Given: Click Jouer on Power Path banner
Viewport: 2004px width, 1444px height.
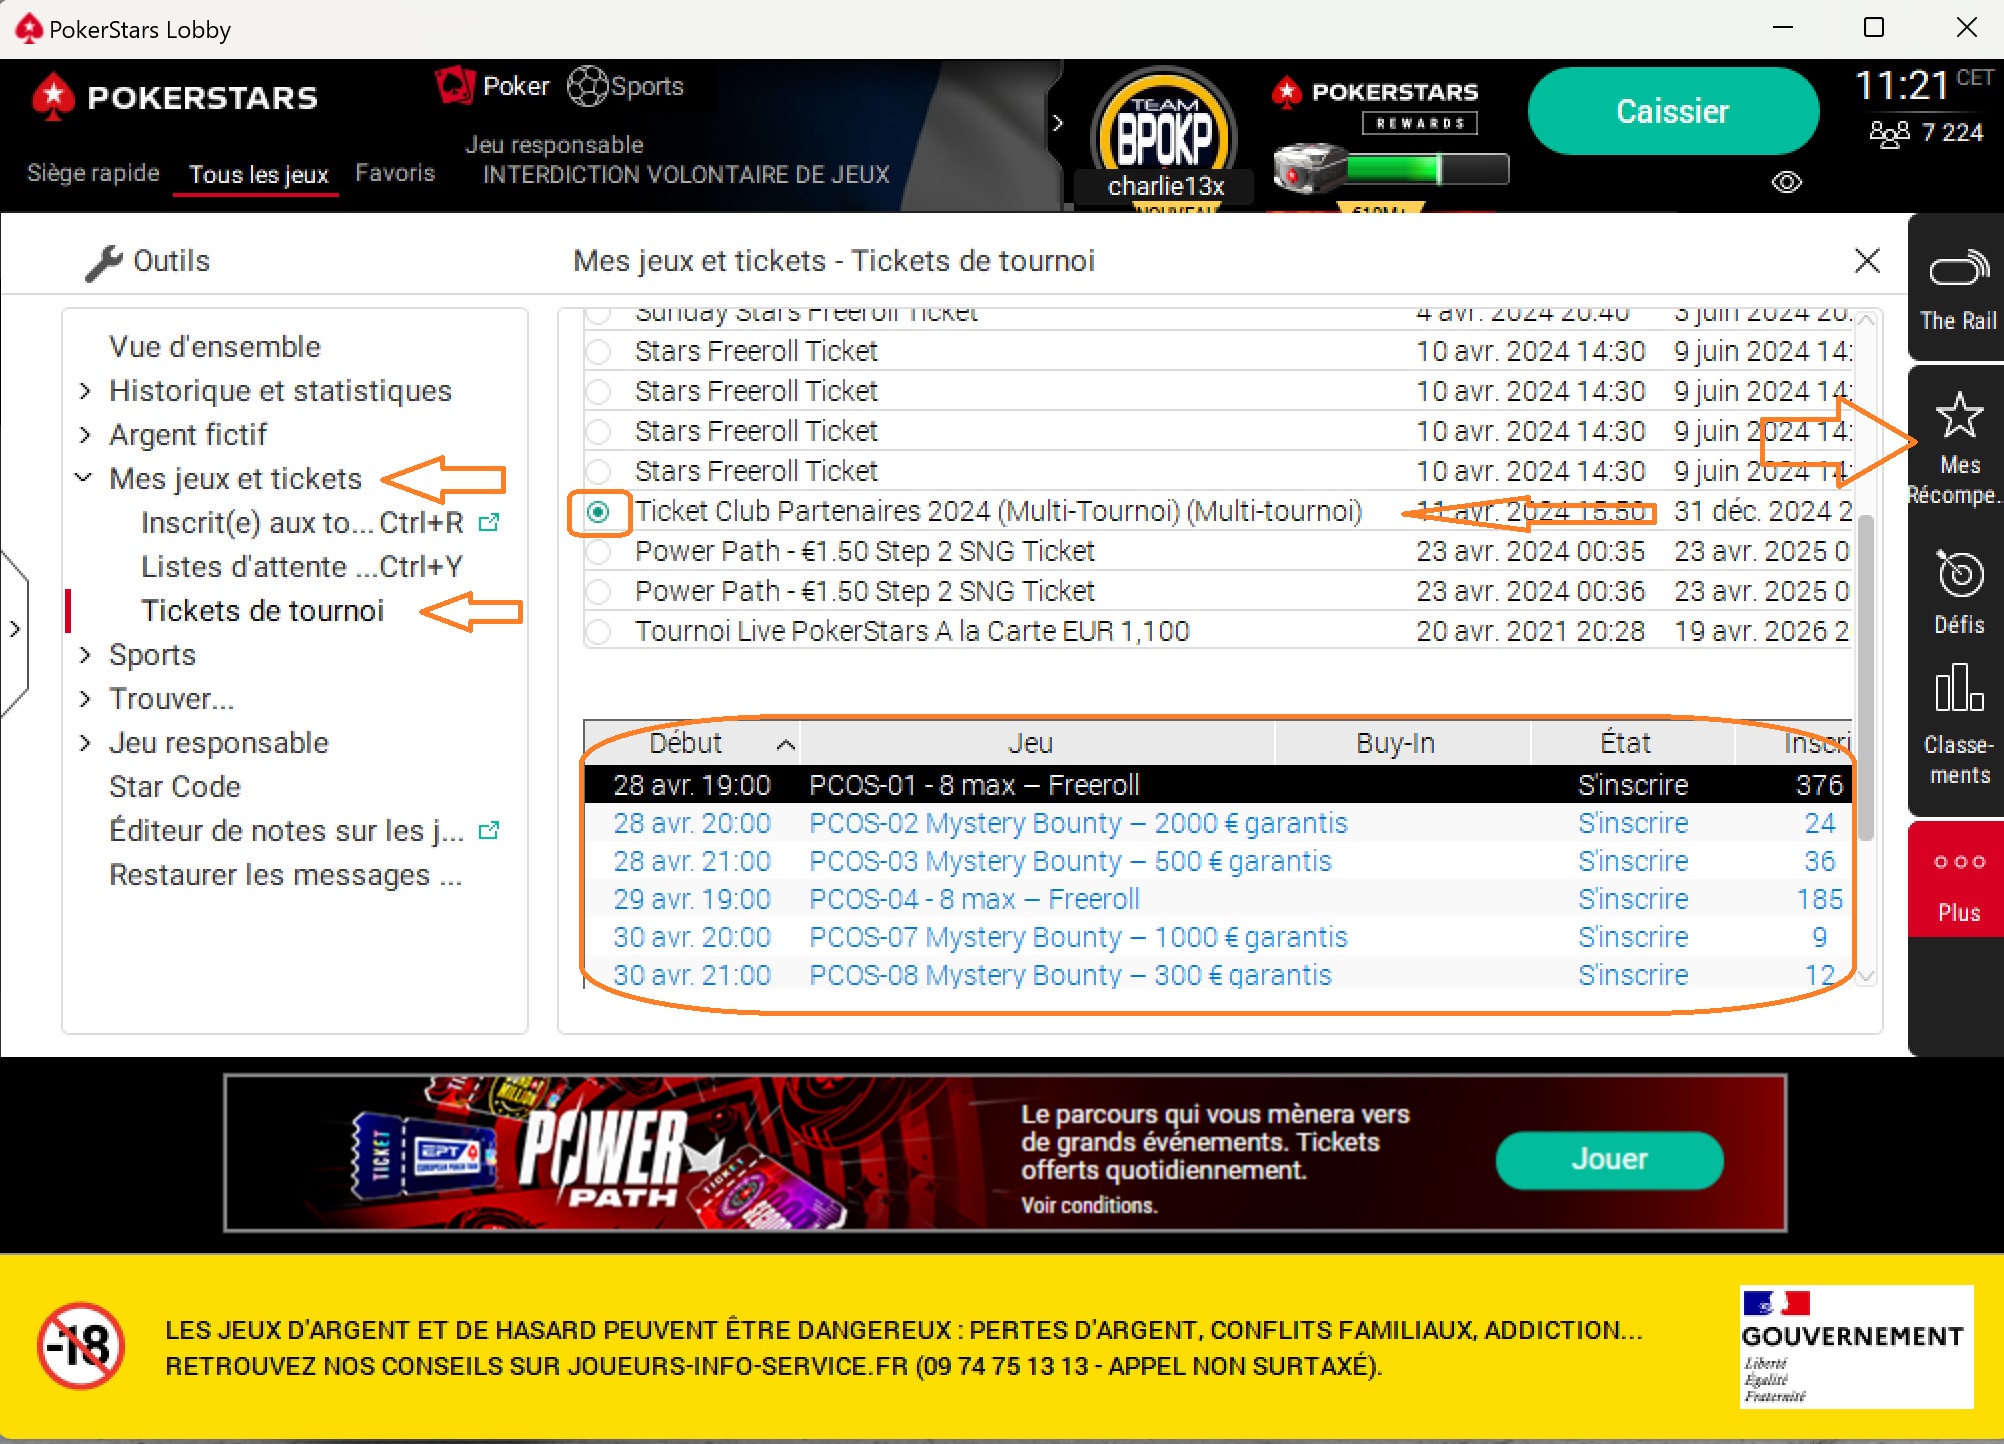Looking at the screenshot, I should [x=1609, y=1159].
